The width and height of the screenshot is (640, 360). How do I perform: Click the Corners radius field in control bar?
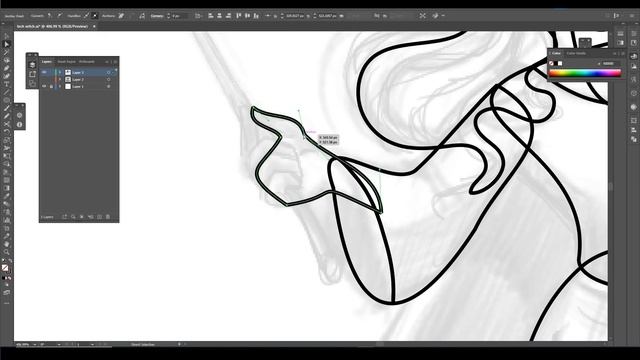point(180,16)
